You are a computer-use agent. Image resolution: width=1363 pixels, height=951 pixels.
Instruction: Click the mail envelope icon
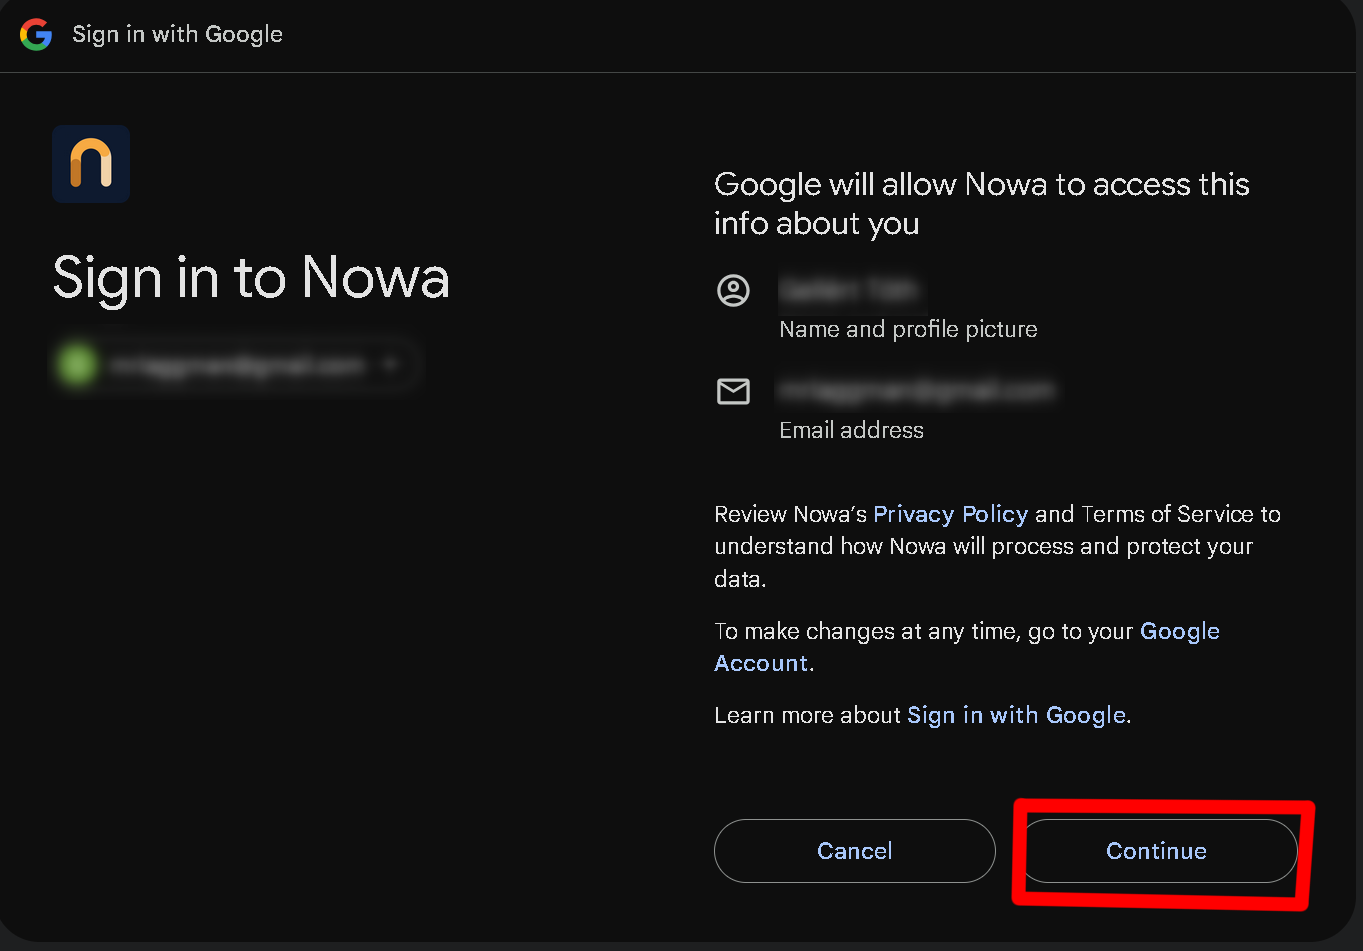pos(733,391)
